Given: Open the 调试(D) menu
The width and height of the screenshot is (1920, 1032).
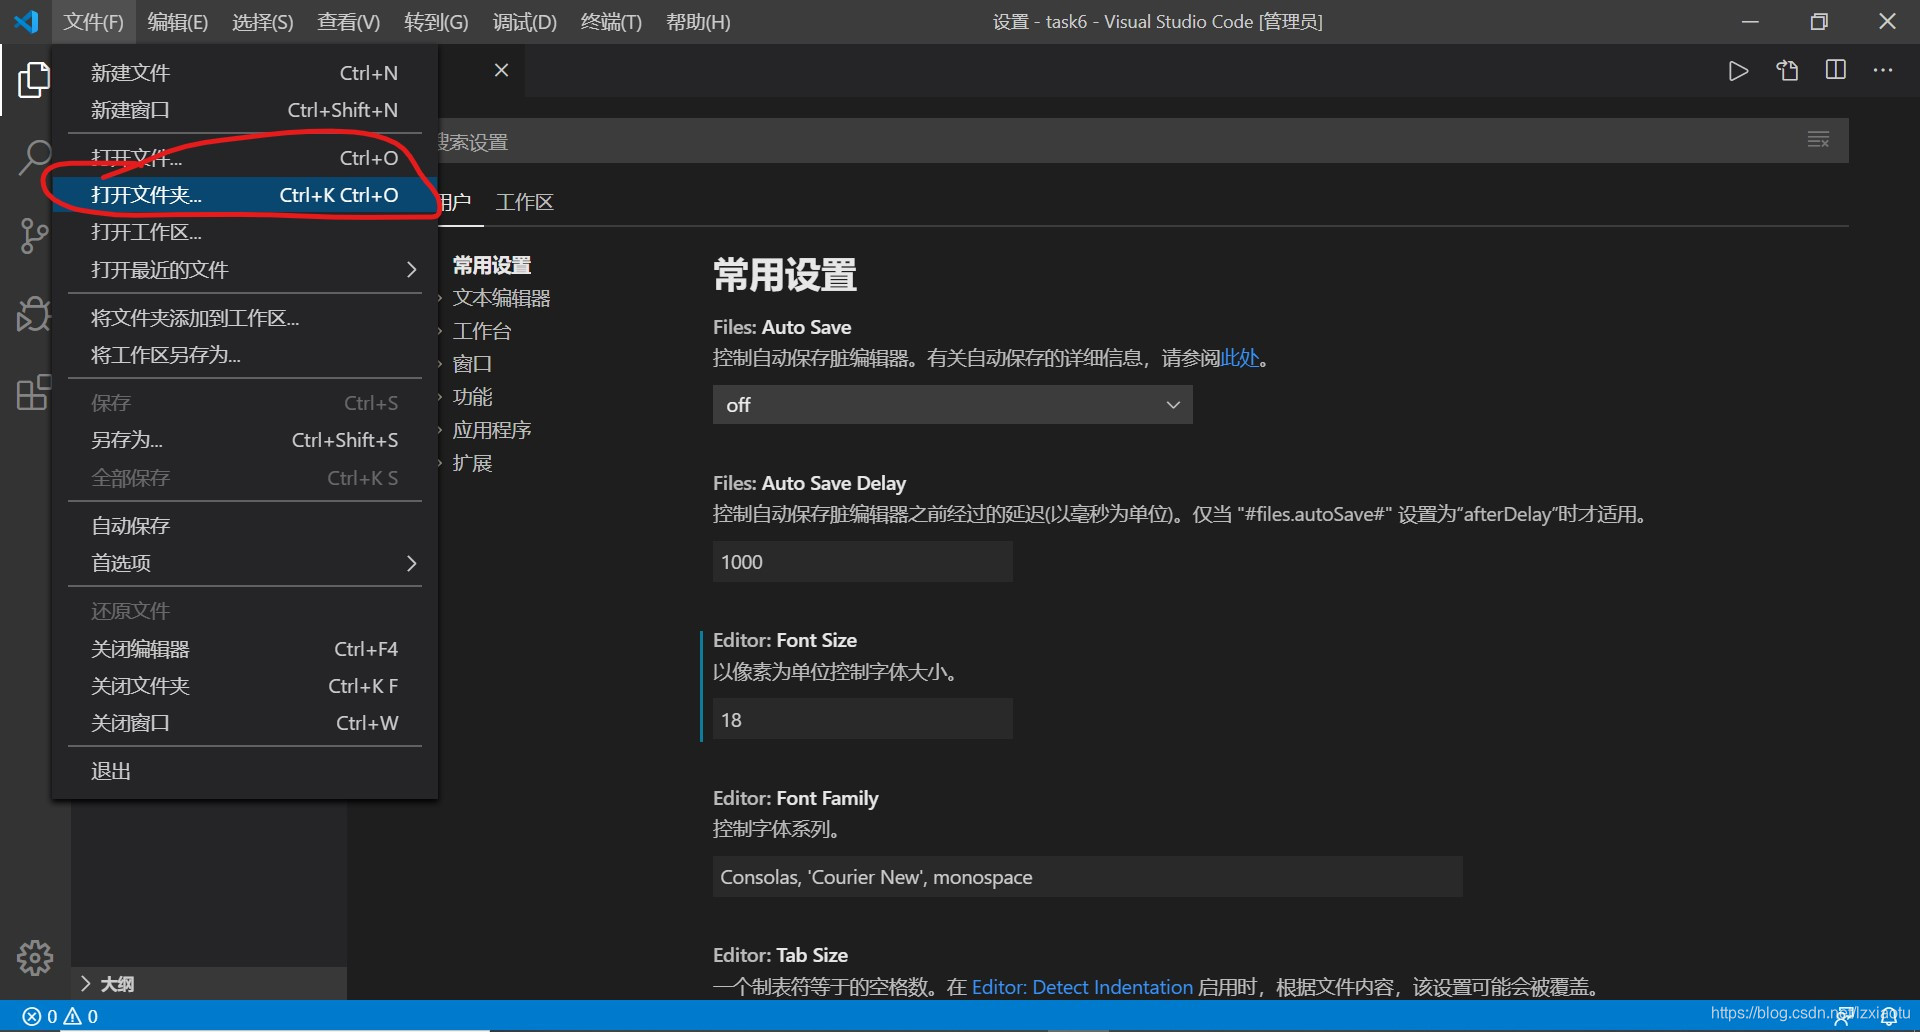Looking at the screenshot, I should coord(524,22).
